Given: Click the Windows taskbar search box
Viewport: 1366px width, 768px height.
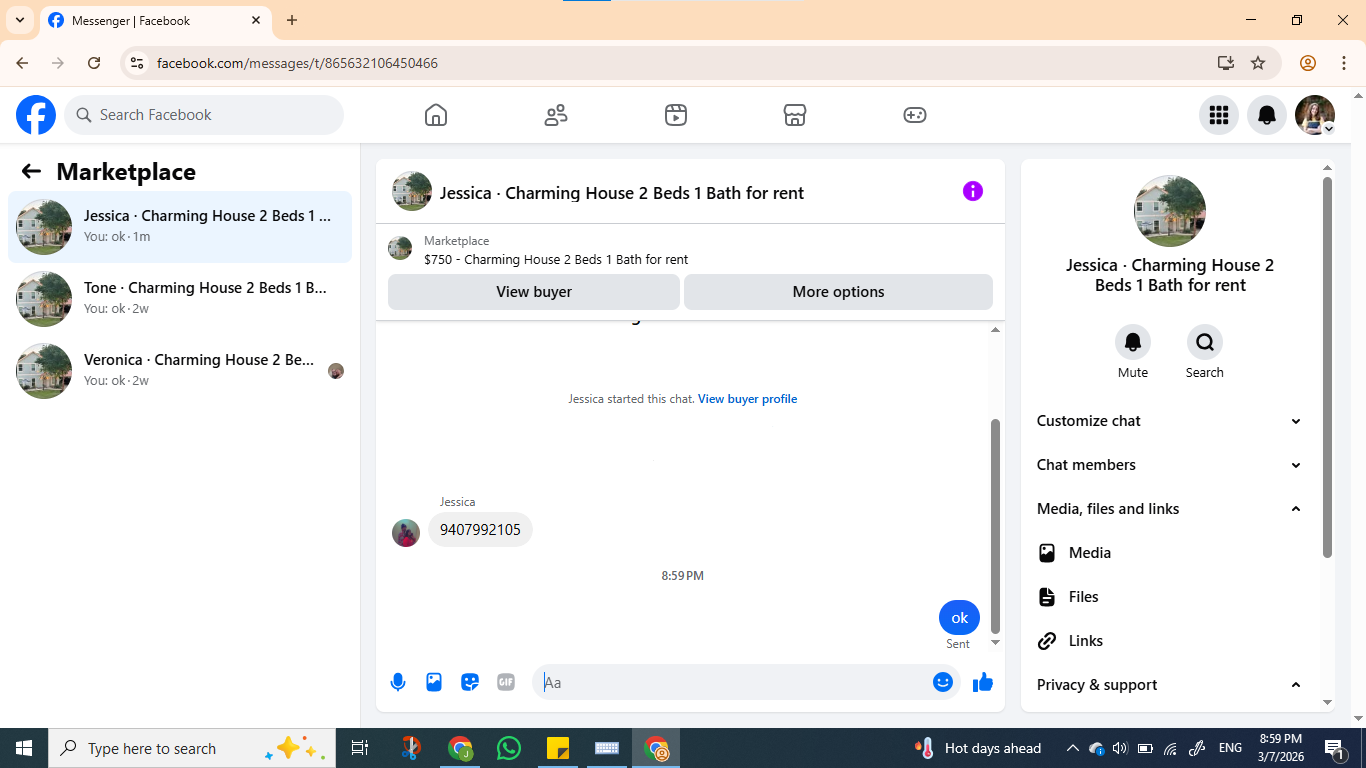Looking at the screenshot, I should pyautogui.click(x=192, y=748).
